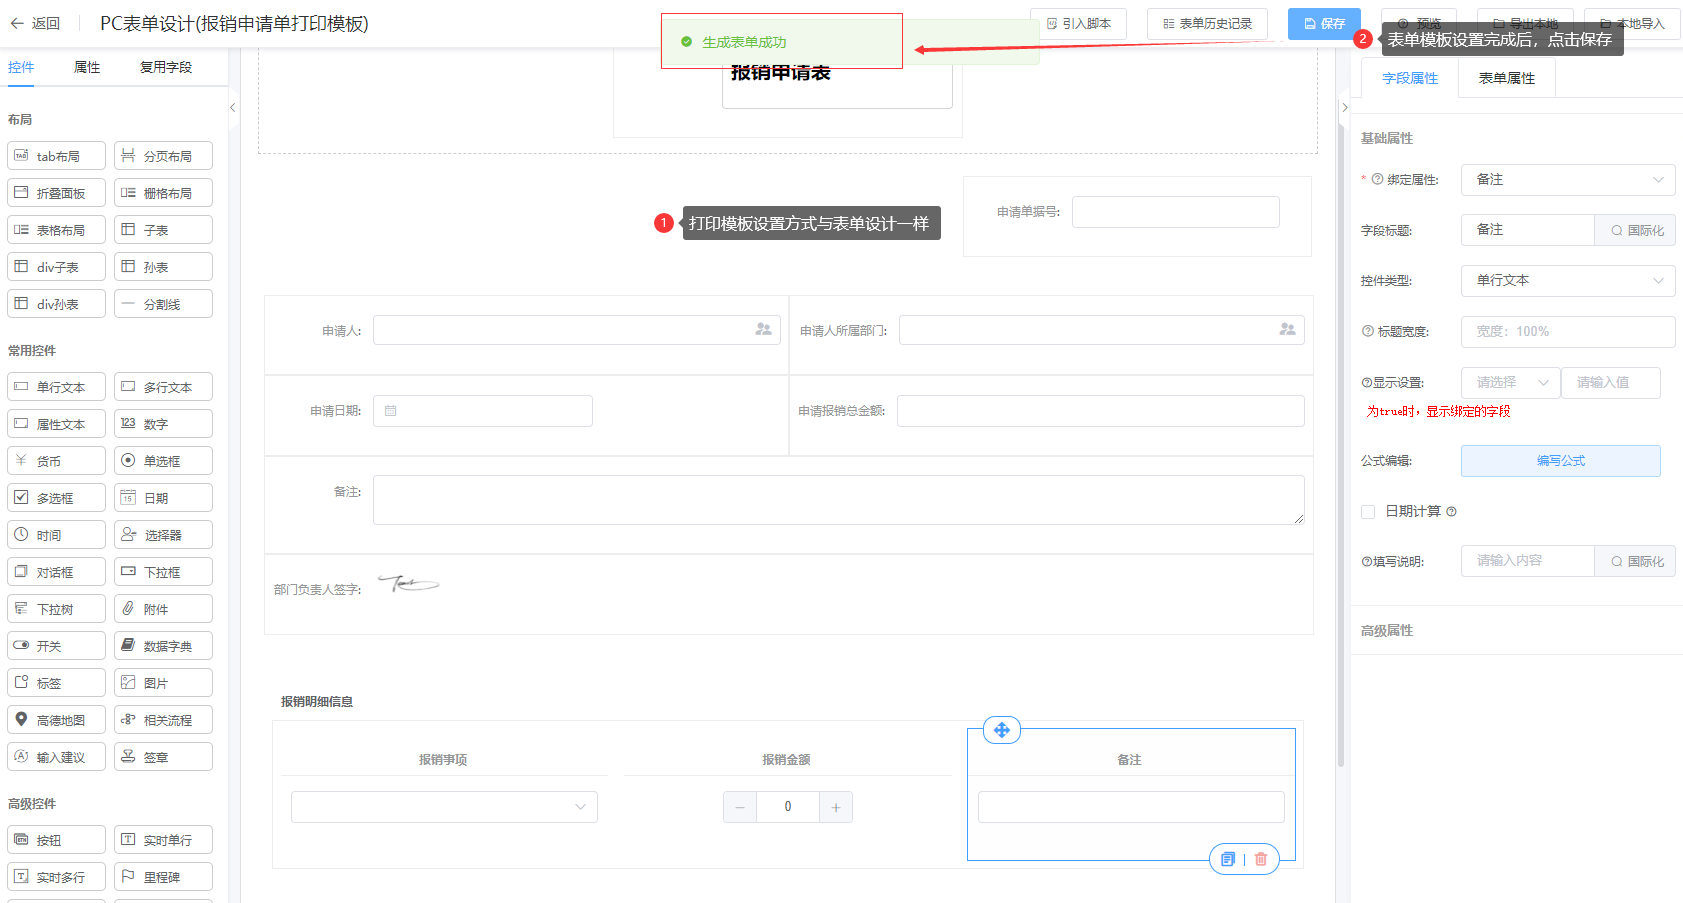1683x903 pixels.
Task: Add the 实时多行 control
Action: point(56,877)
